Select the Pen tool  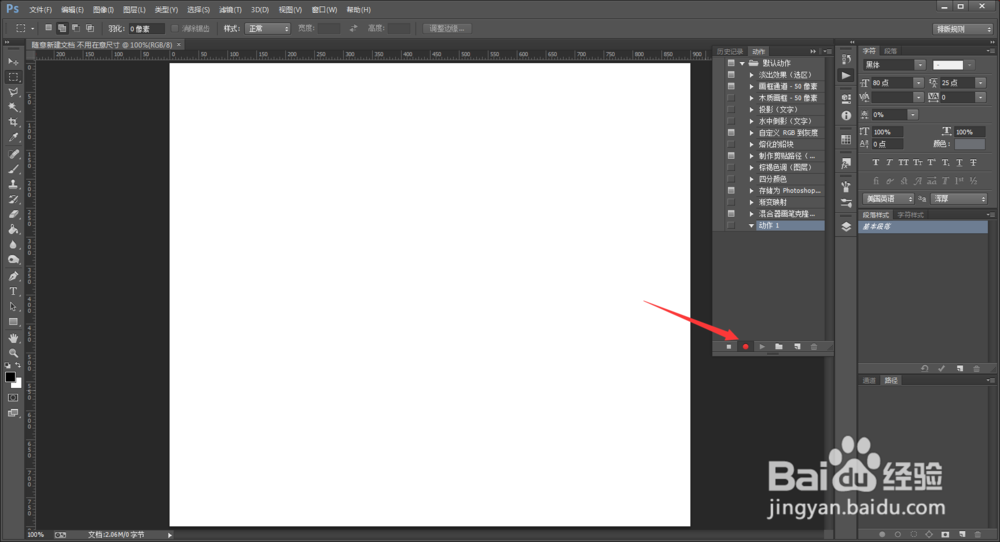[13, 276]
